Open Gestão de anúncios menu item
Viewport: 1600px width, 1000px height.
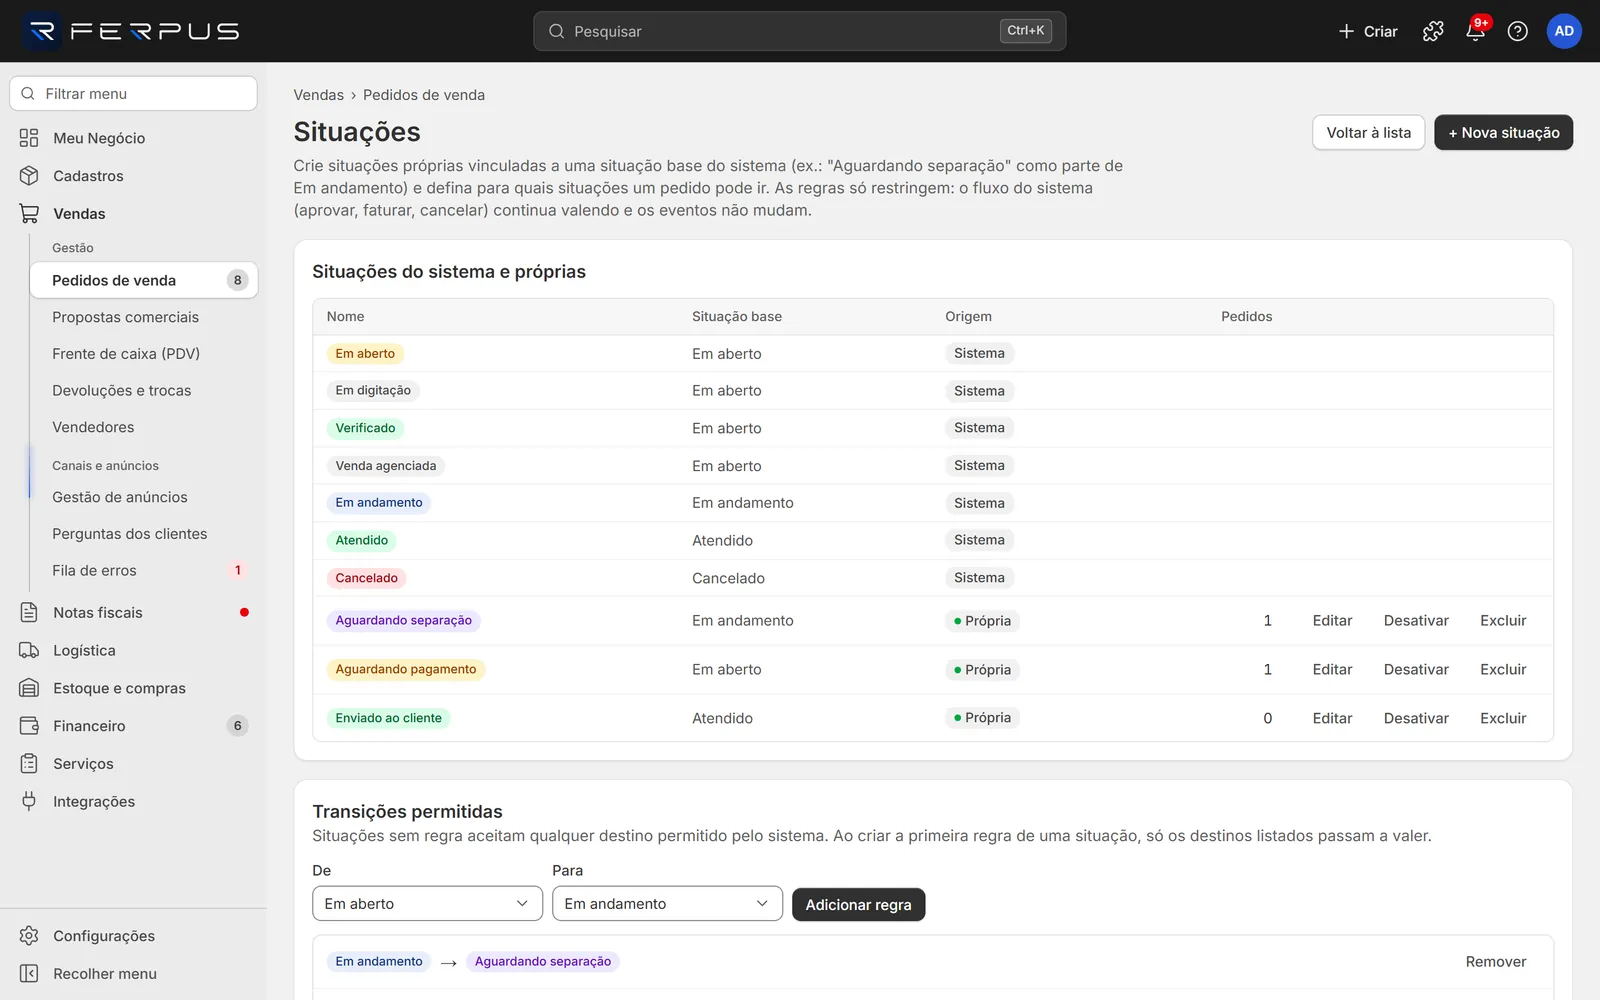click(120, 497)
